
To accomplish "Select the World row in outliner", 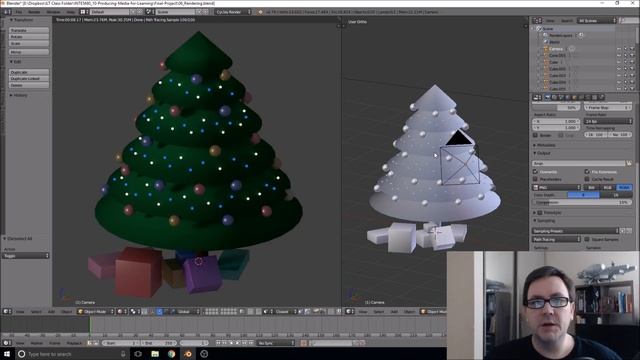I will [x=554, y=42].
